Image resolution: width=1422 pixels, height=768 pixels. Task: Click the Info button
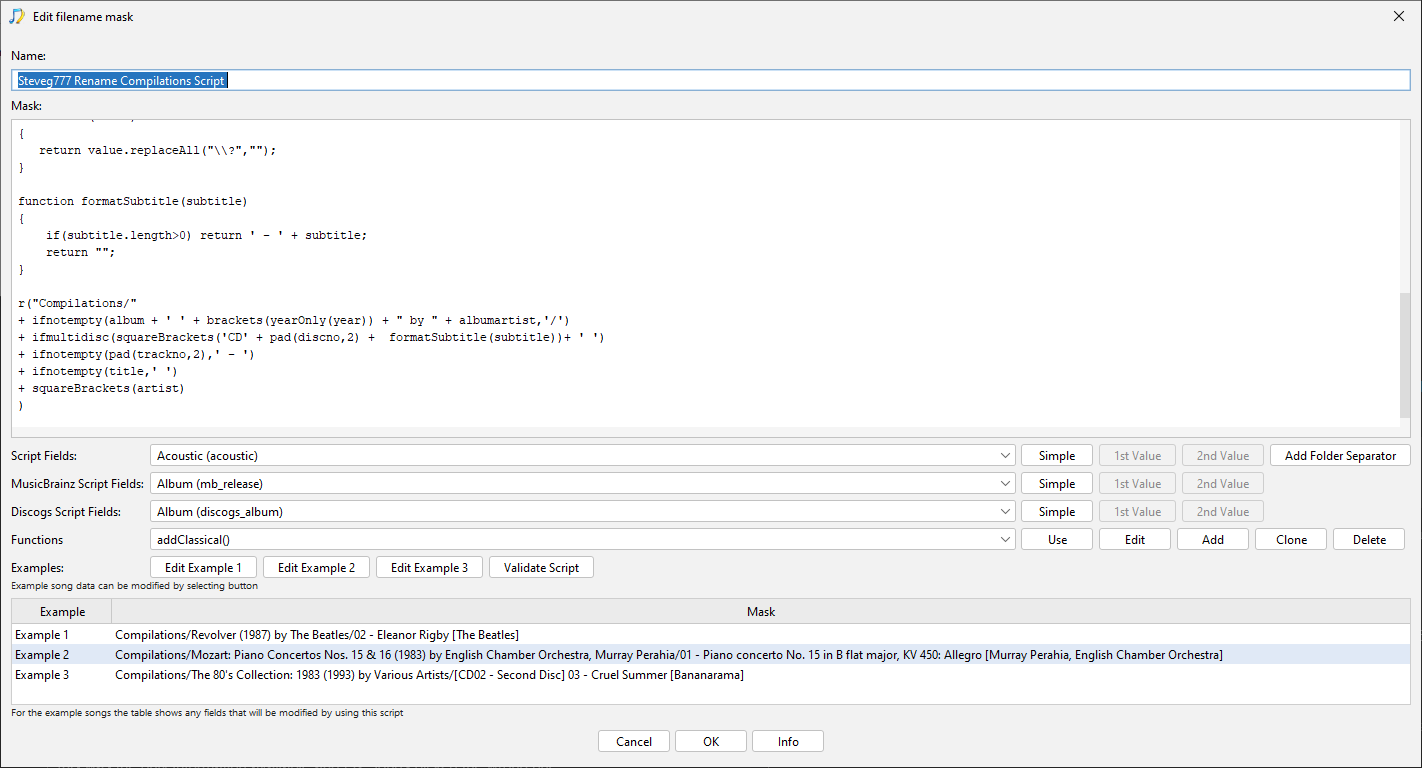(788, 741)
